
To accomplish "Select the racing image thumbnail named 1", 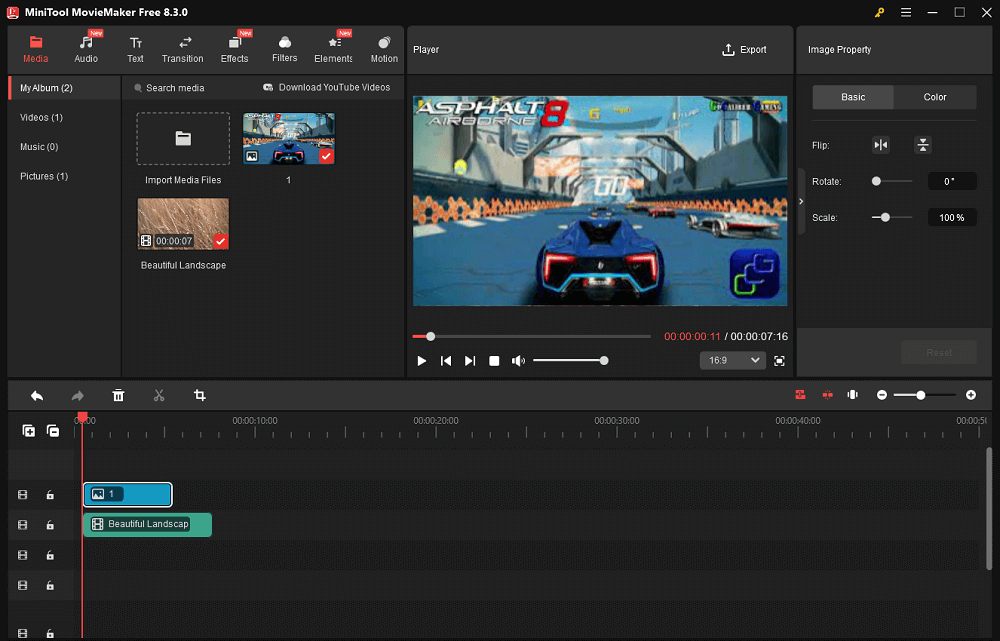I will pyautogui.click(x=289, y=138).
